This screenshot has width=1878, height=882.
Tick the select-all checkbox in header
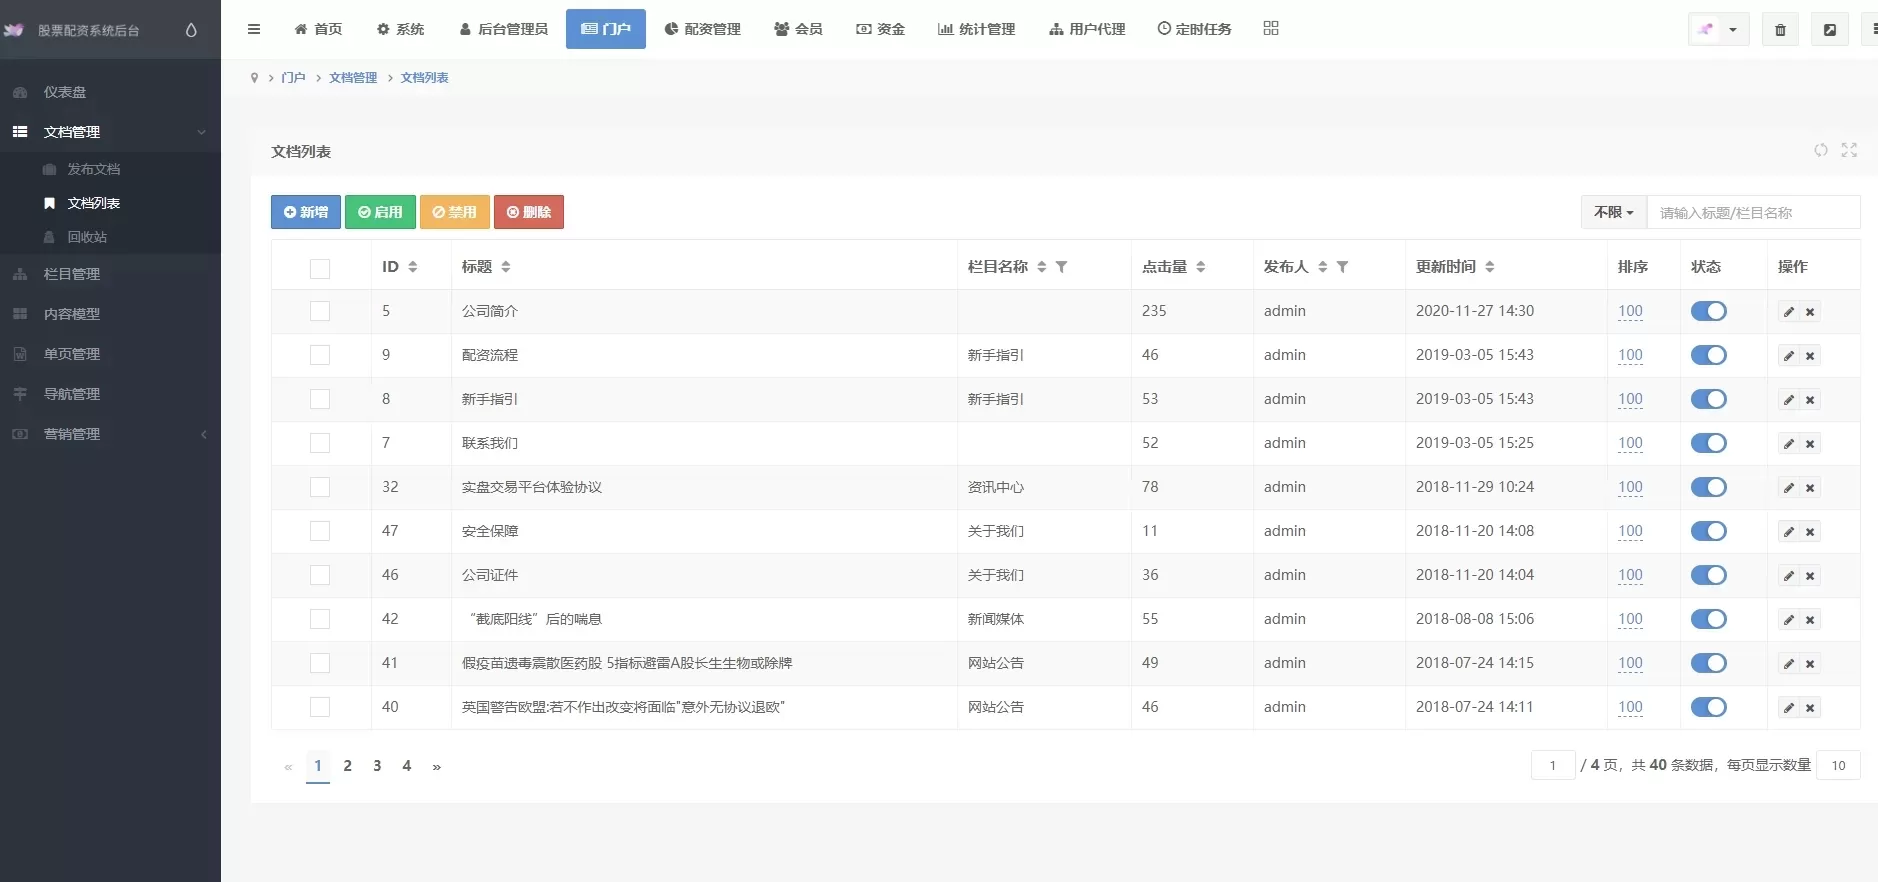[x=320, y=268]
